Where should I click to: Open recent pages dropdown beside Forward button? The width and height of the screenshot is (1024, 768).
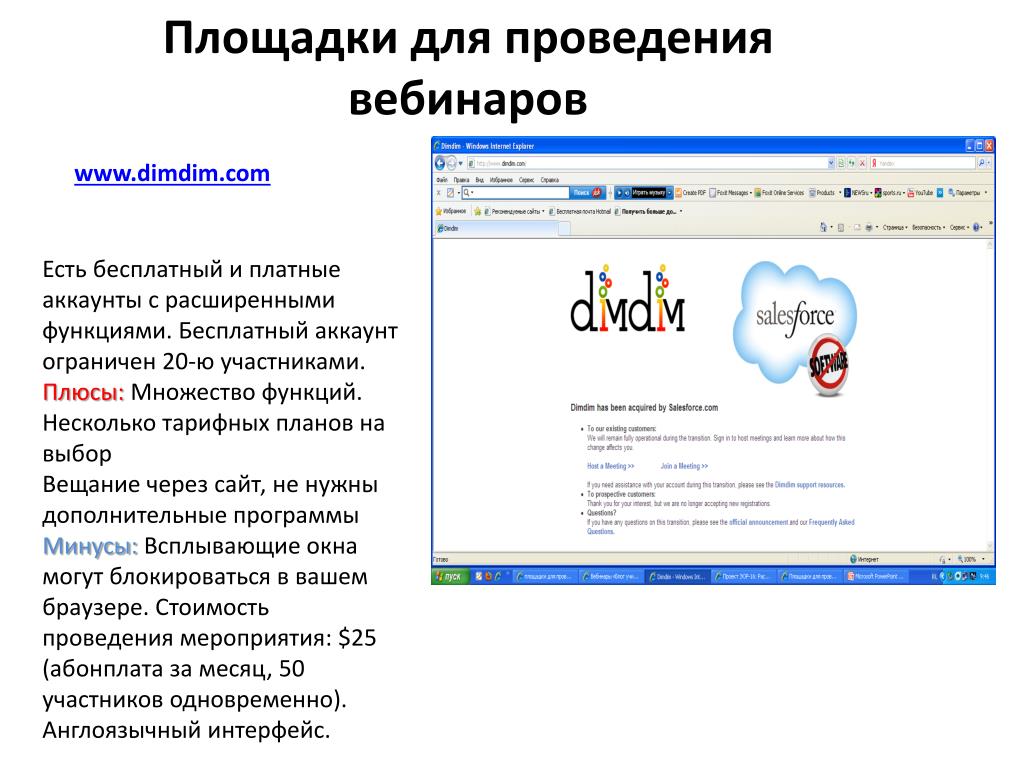[461, 163]
